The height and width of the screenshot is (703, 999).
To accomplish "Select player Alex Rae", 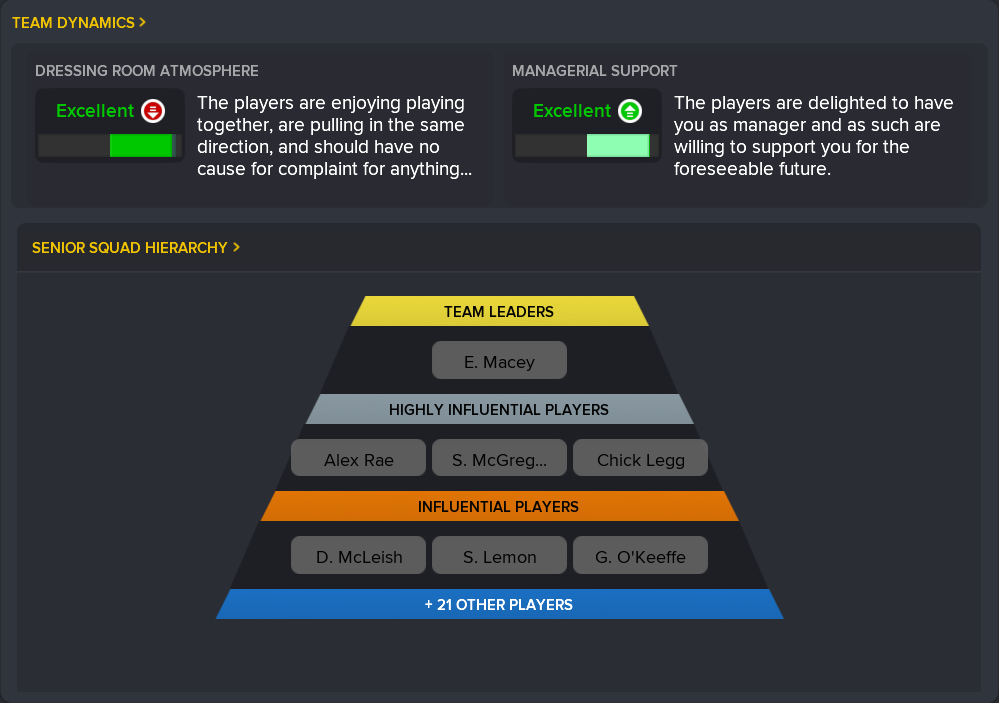I will (358, 459).
